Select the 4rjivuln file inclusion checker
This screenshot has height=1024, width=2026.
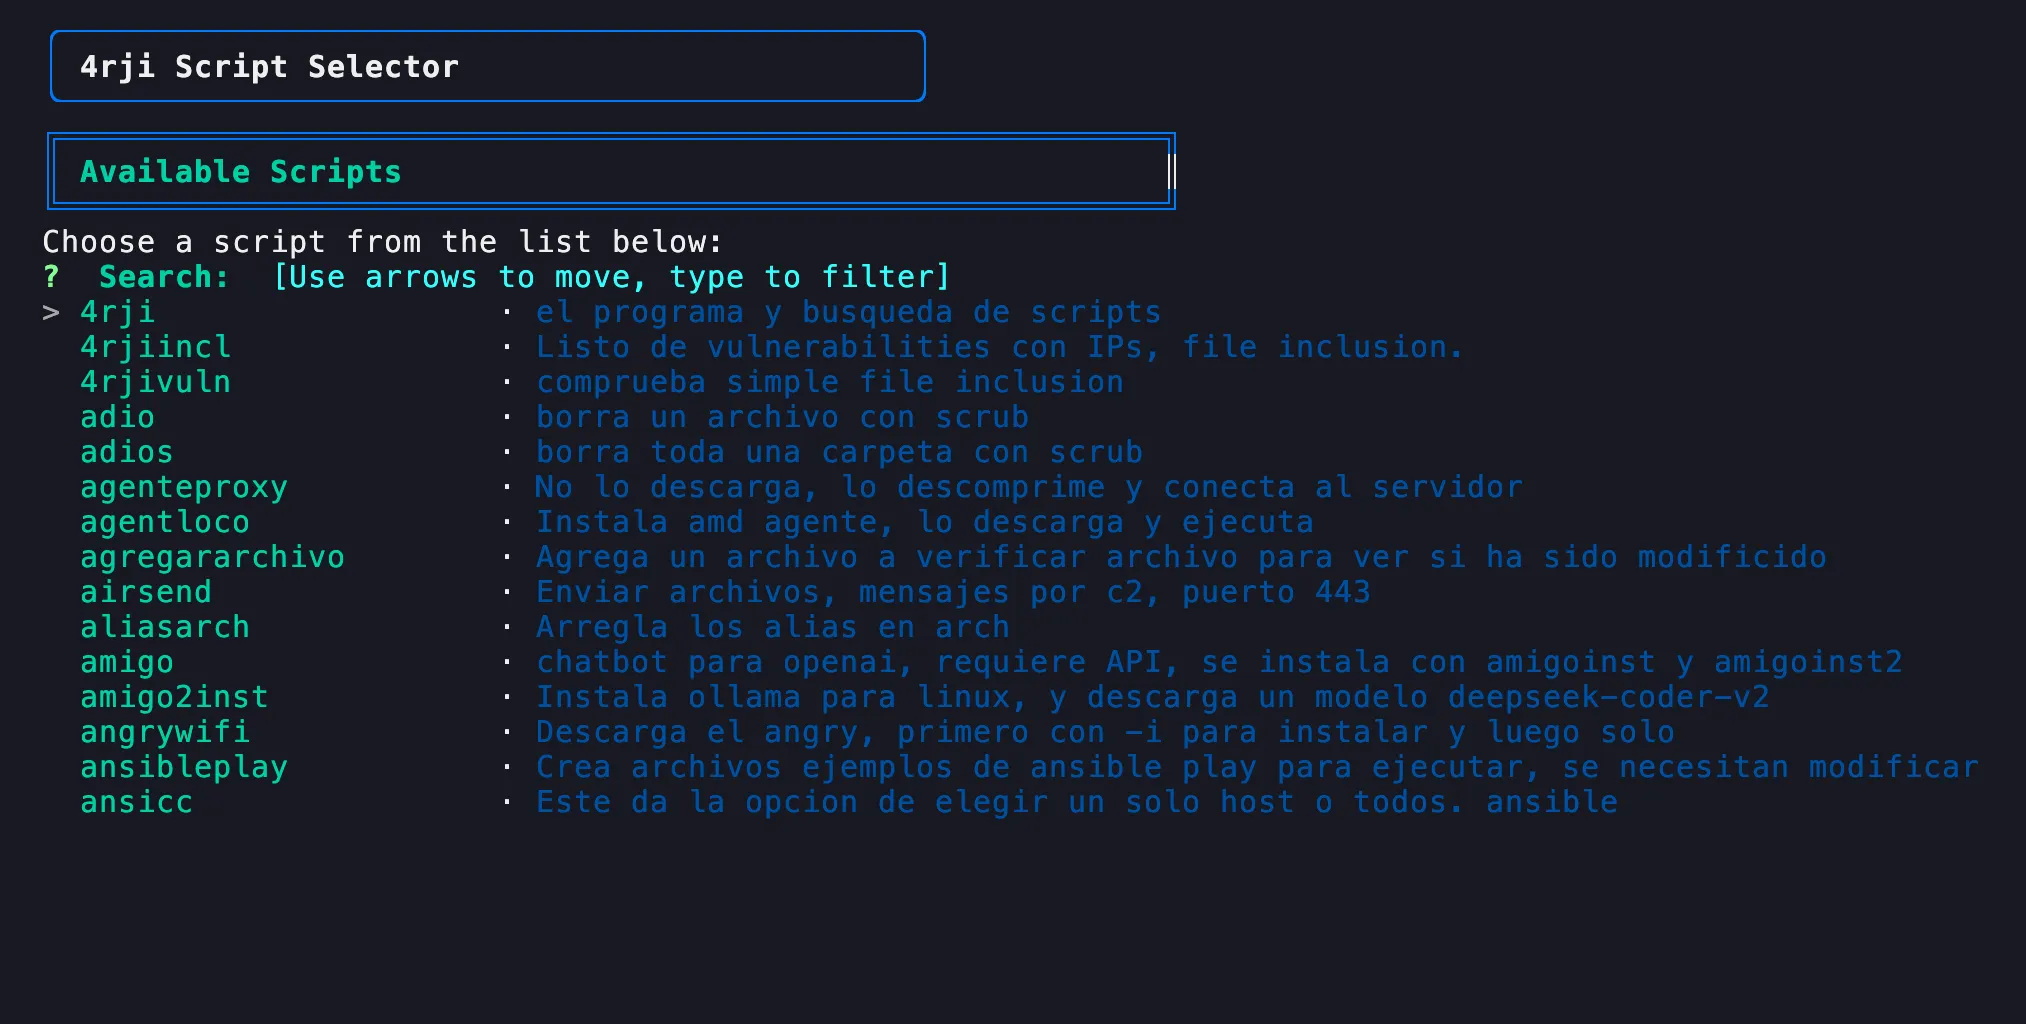(155, 381)
